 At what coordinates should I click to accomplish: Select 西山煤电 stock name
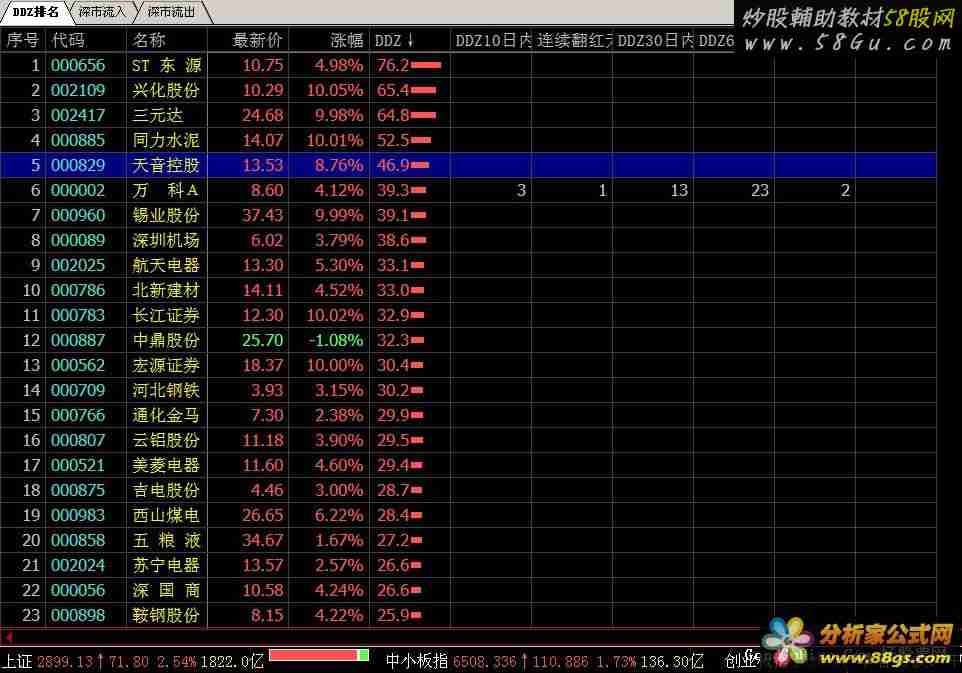(166, 515)
